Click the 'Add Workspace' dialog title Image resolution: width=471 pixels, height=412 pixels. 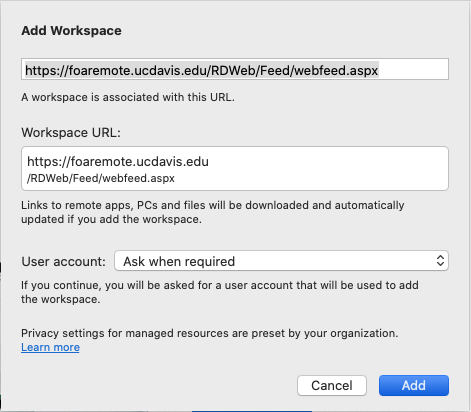tap(71, 31)
